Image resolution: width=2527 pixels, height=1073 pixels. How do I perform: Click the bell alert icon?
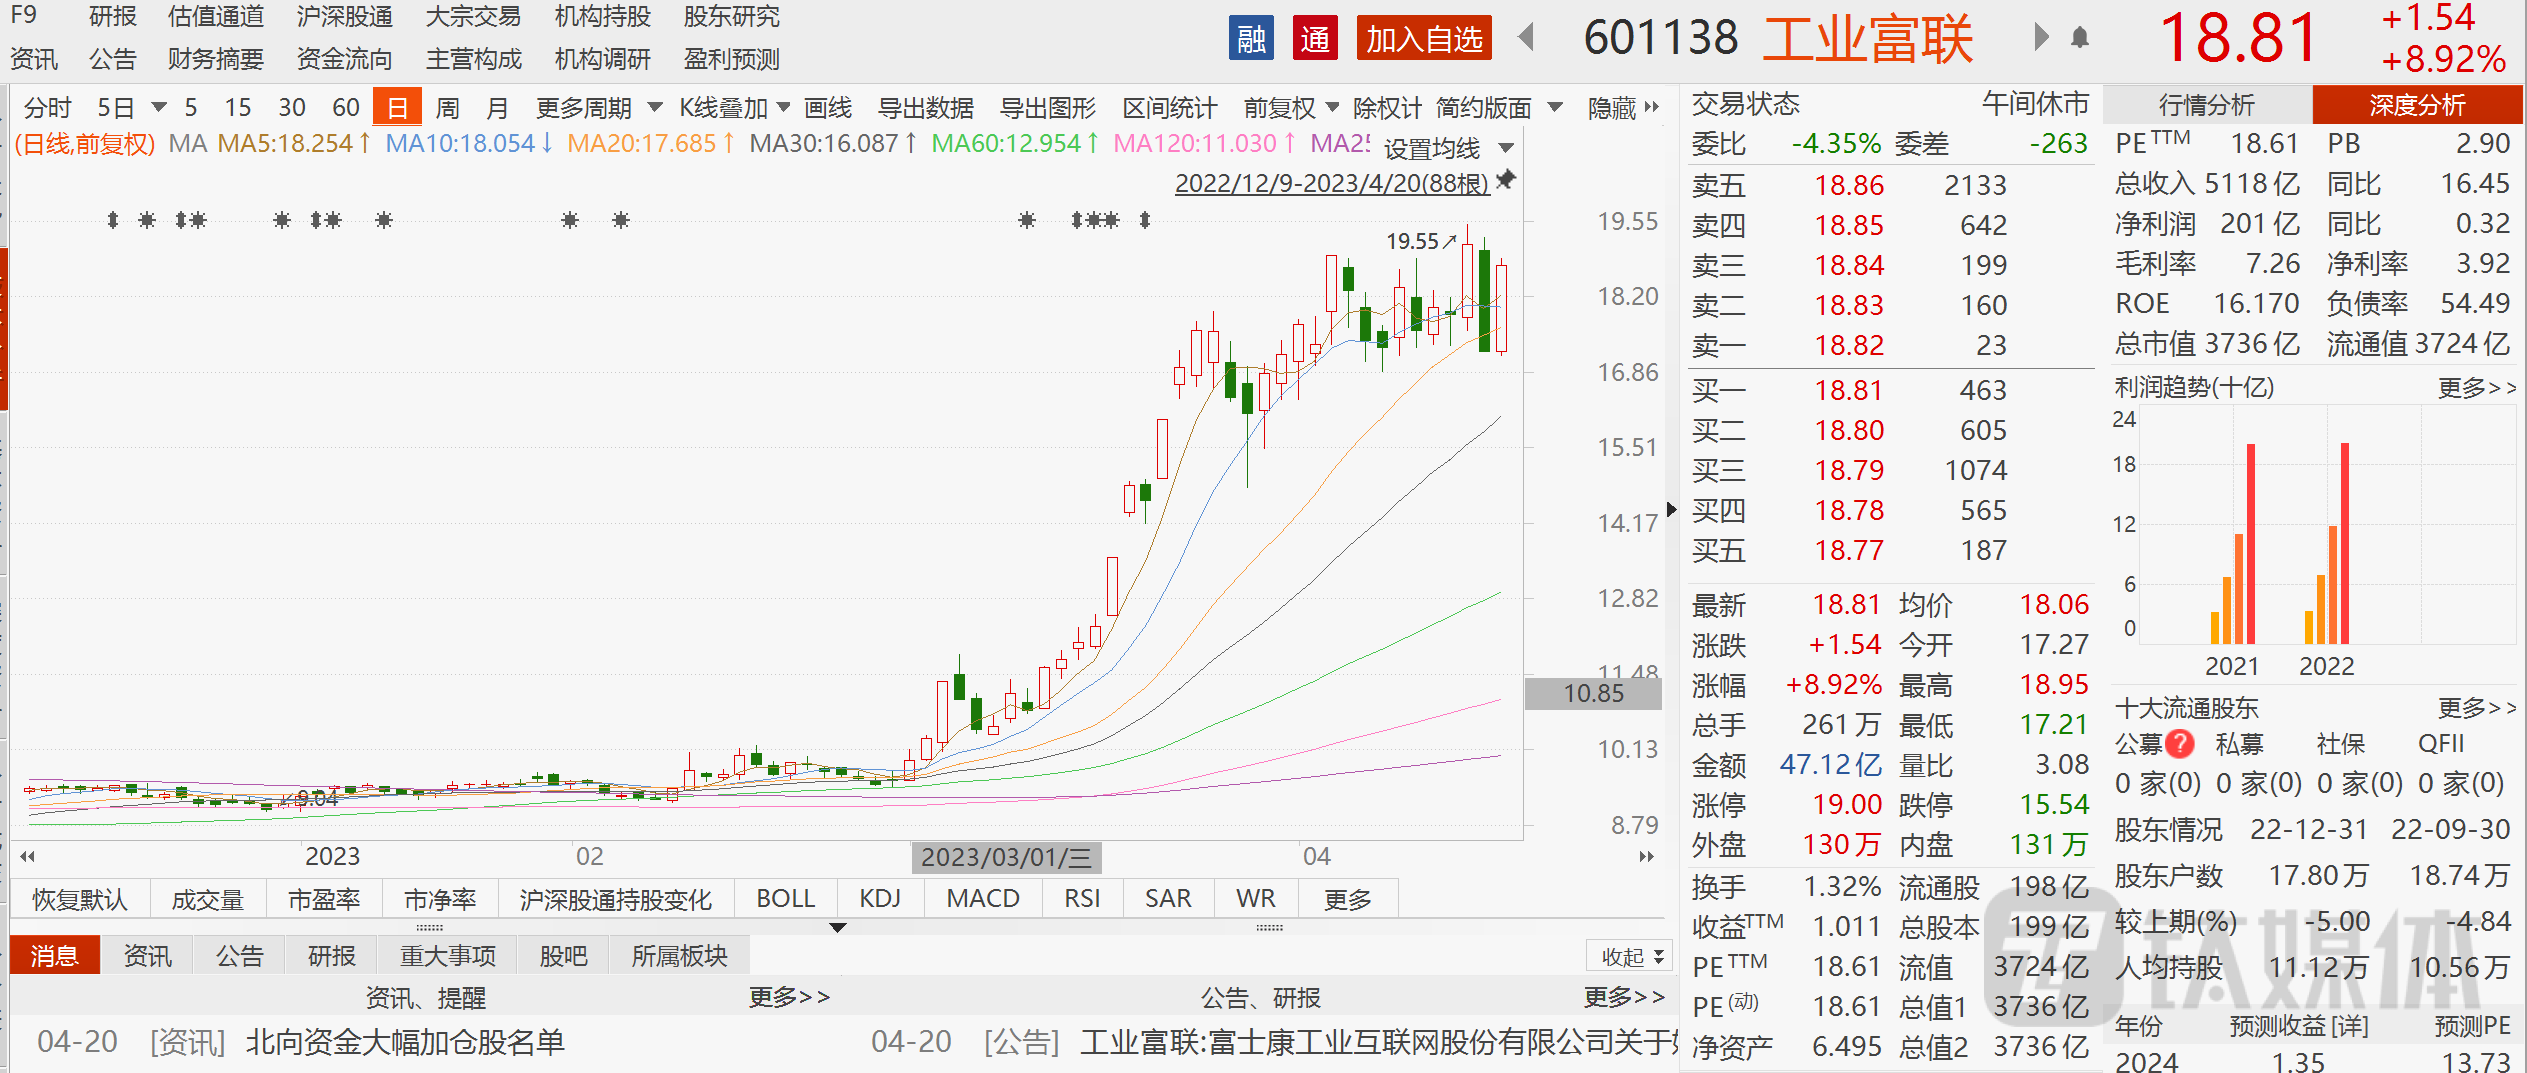[x=2080, y=39]
